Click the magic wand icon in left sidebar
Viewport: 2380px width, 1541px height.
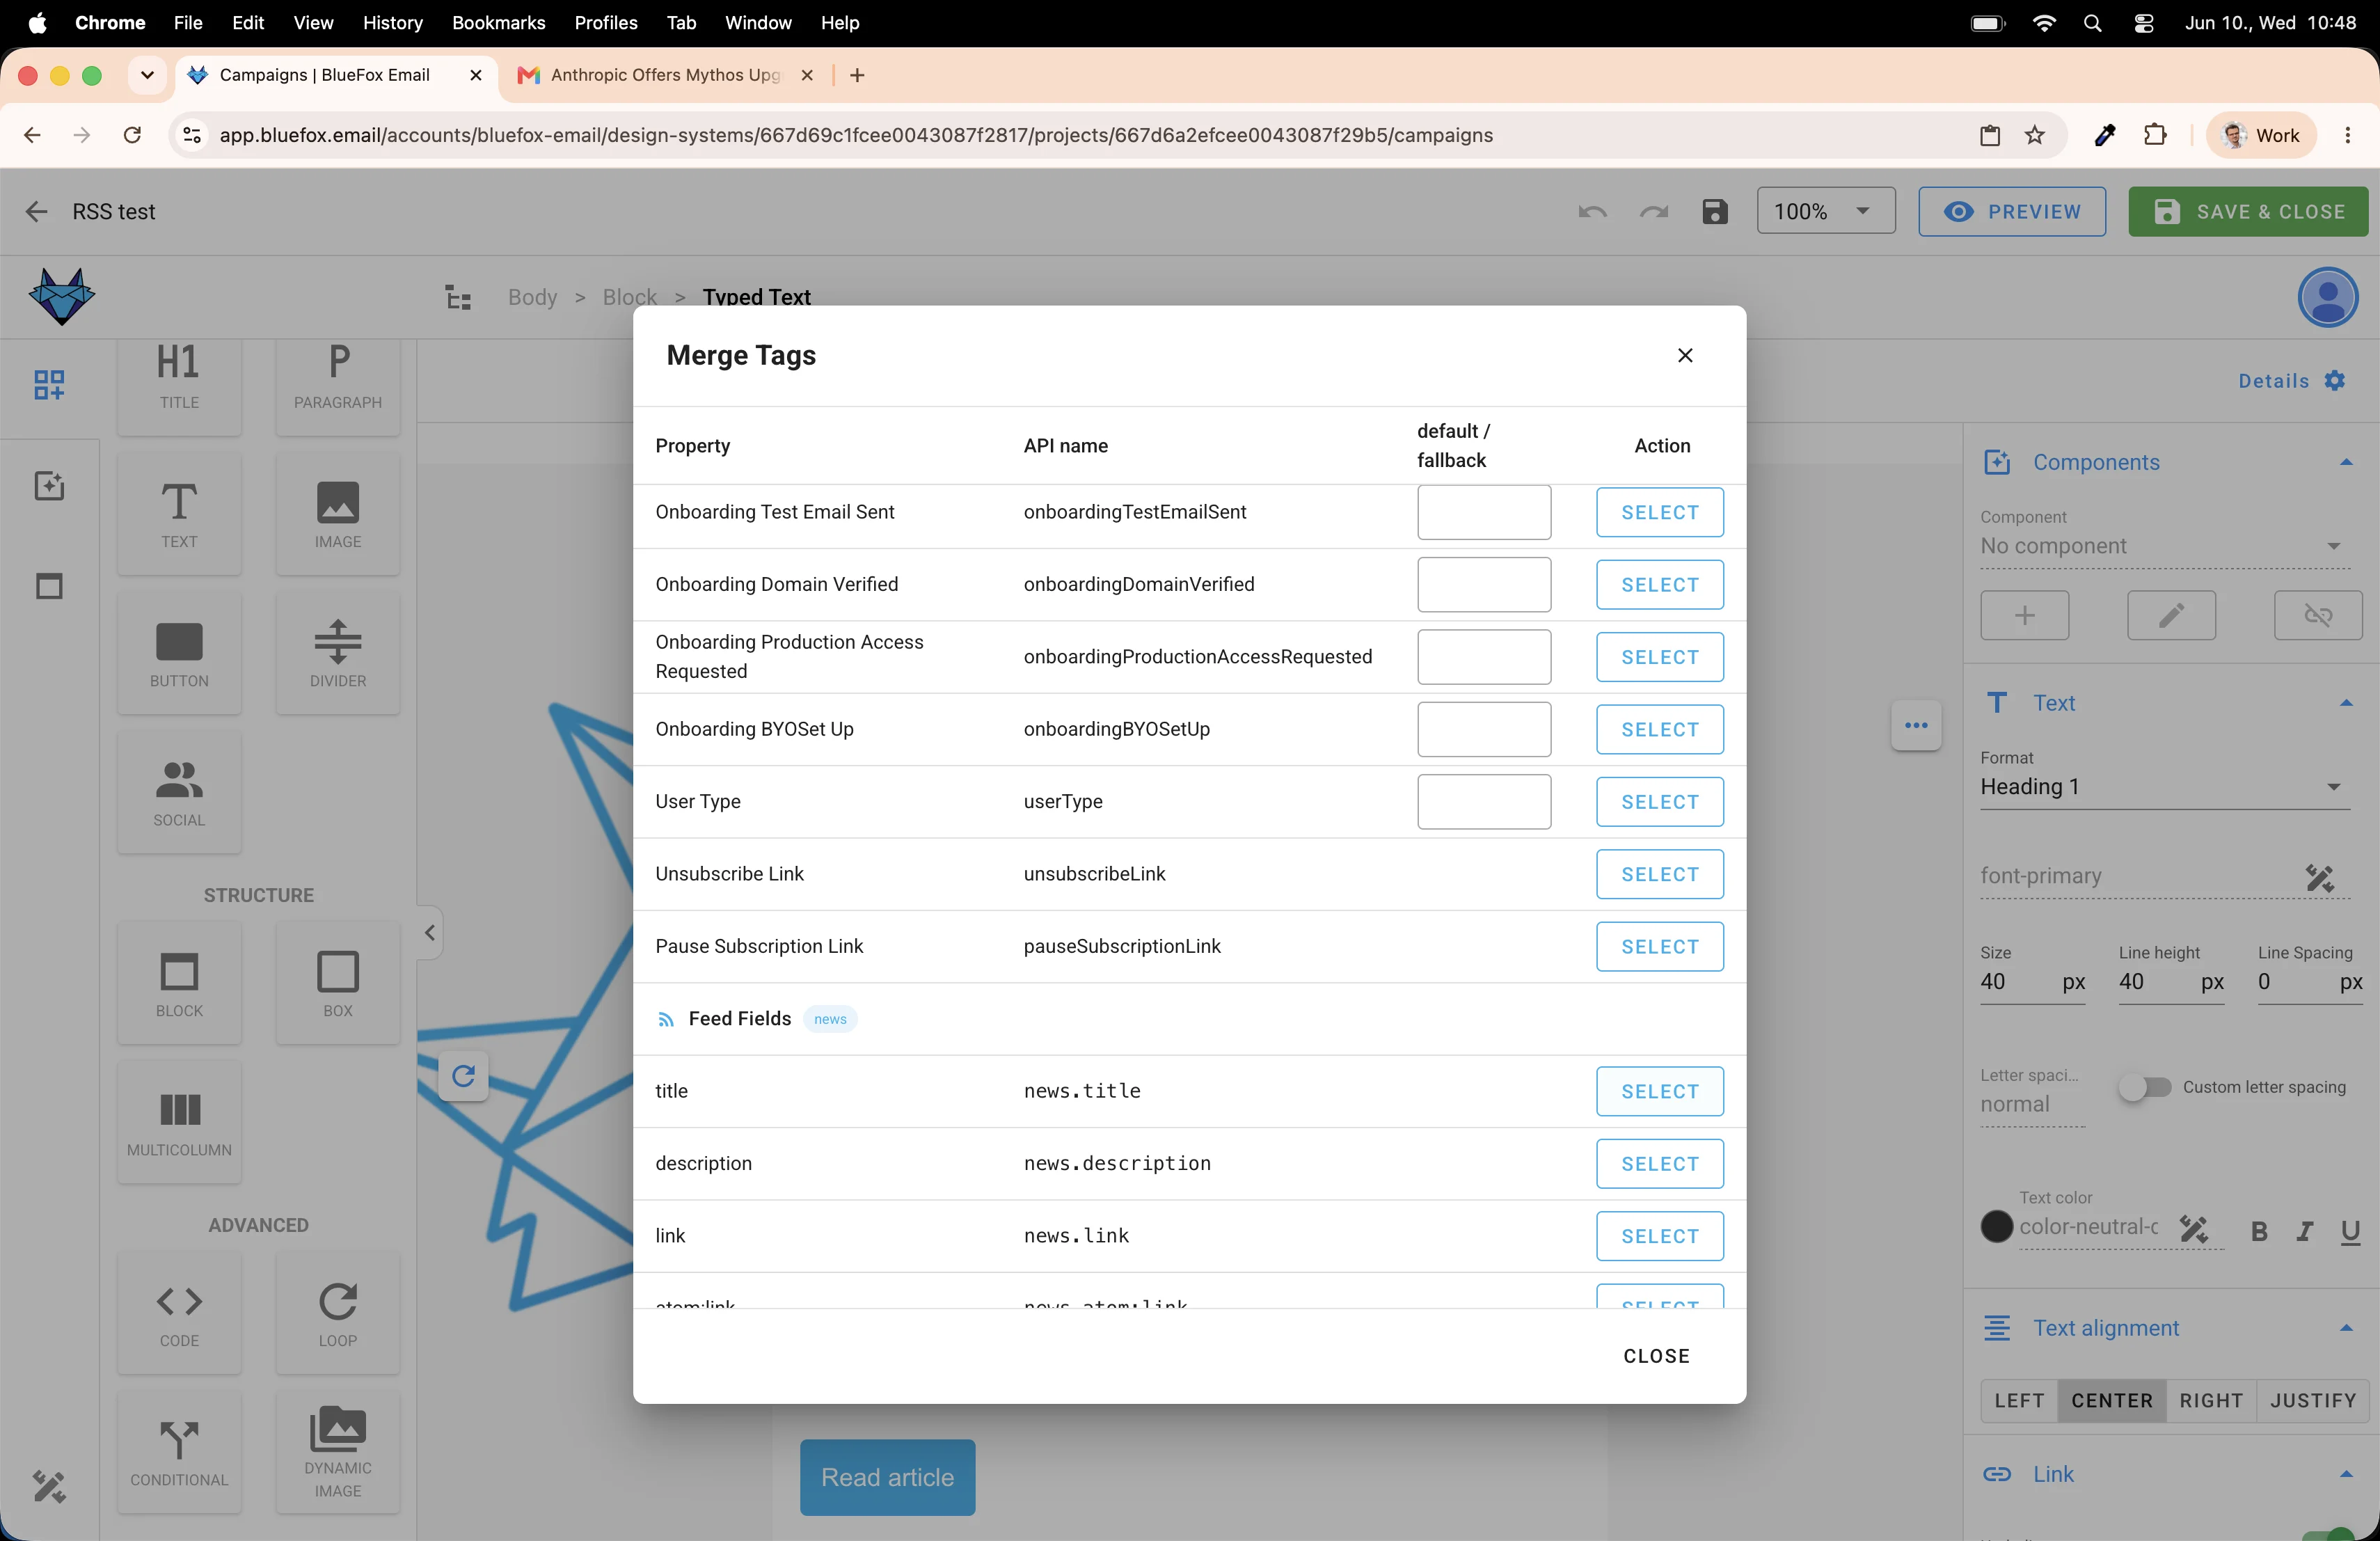click(x=49, y=1487)
